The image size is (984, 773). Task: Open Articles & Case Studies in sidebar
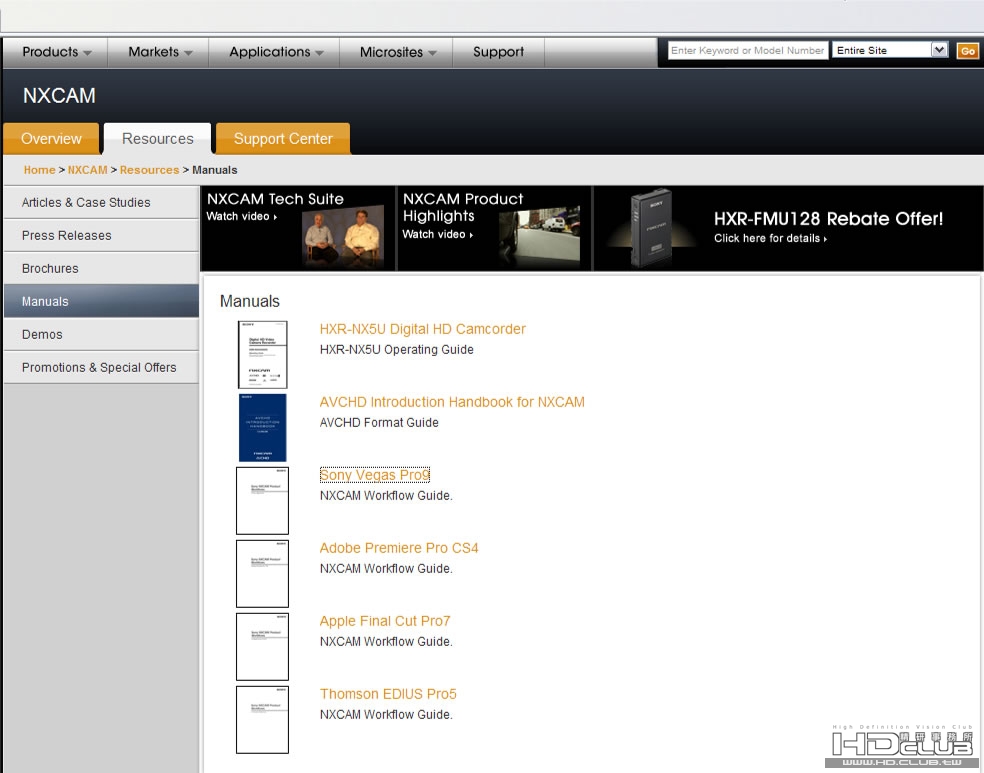pos(101,202)
